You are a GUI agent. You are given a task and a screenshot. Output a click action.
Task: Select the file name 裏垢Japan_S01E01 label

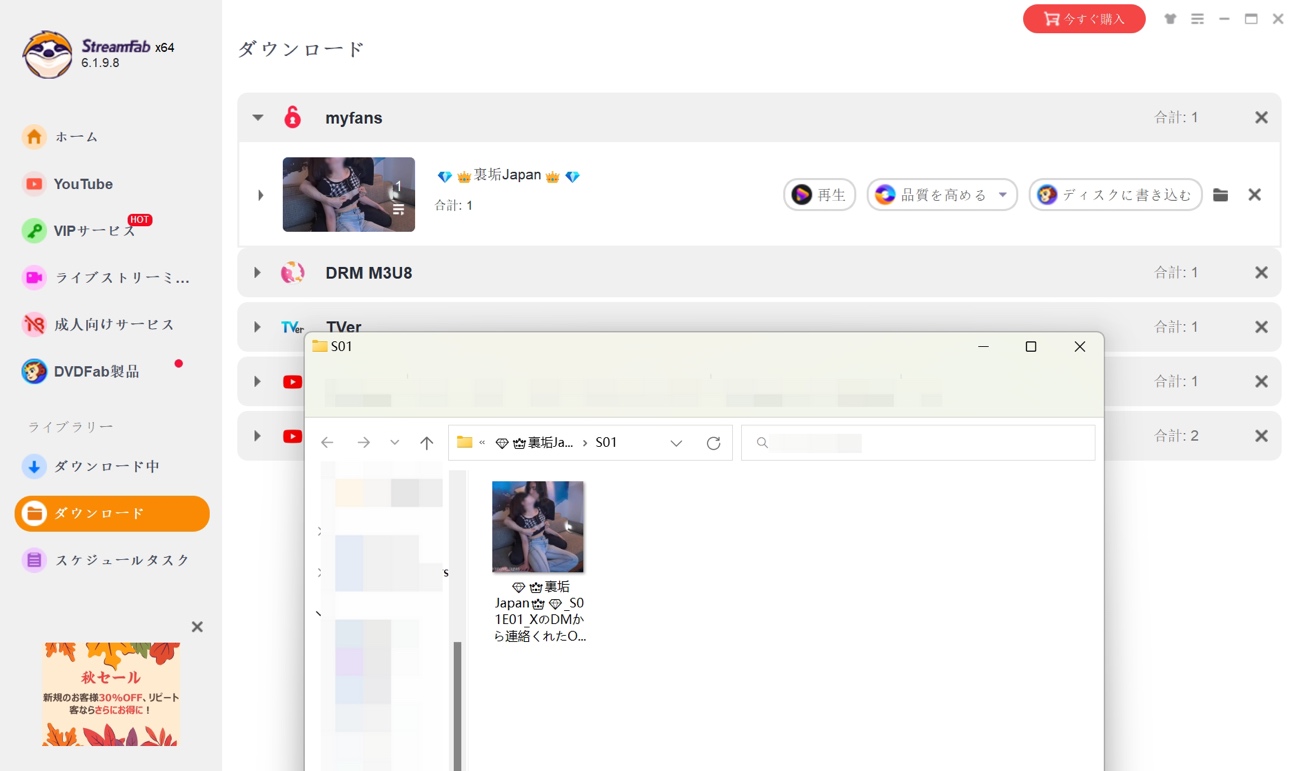pos(540,611)
